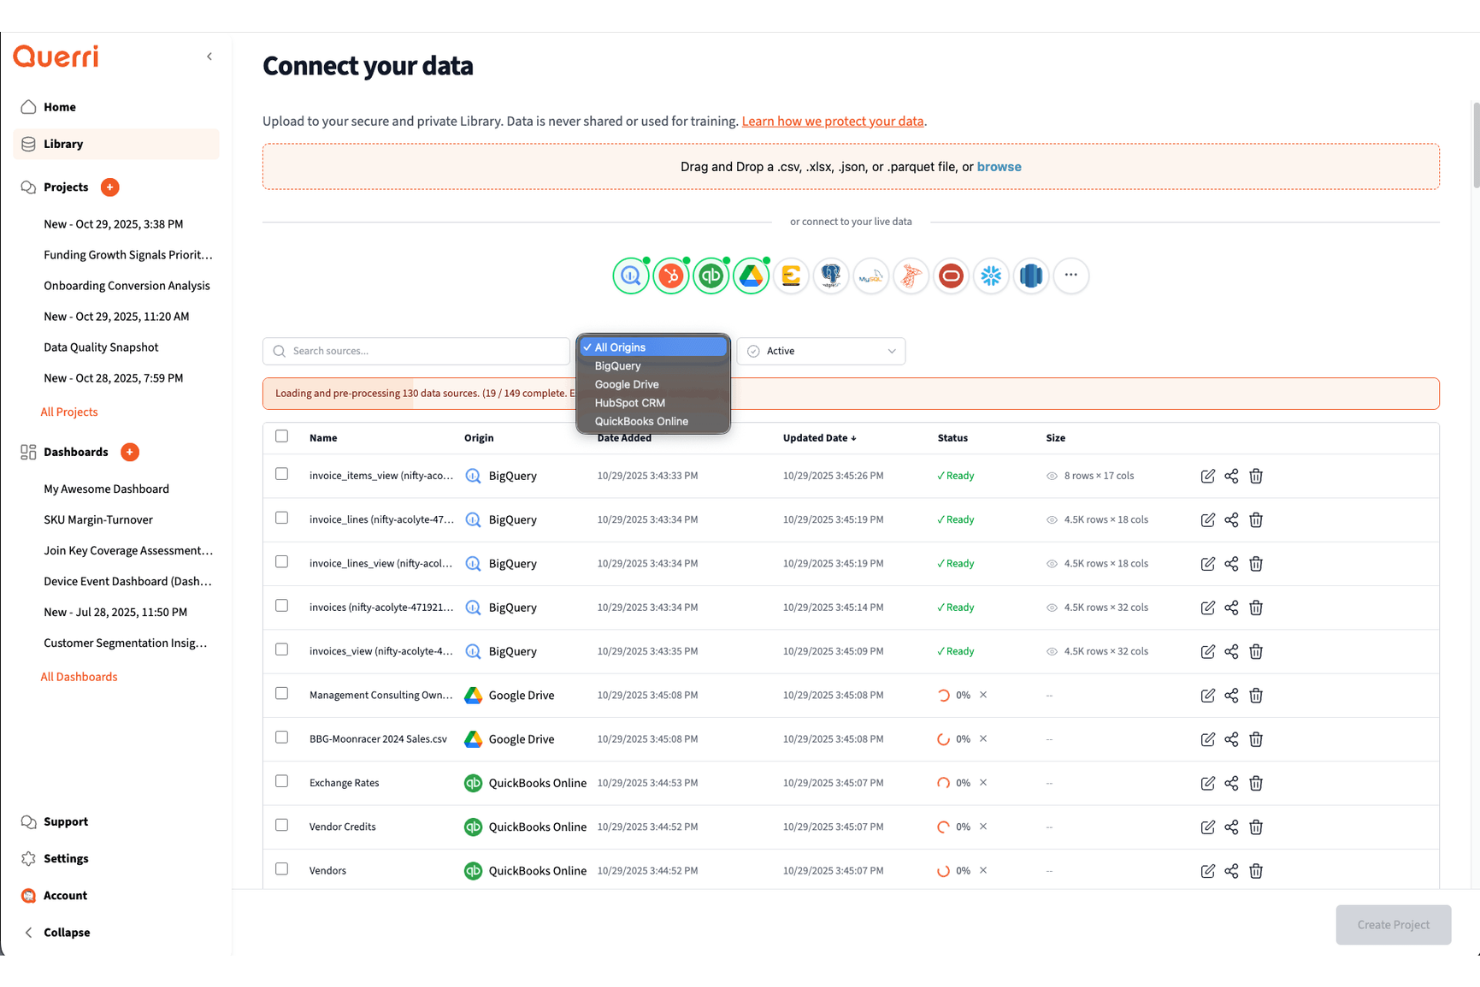Open the Amazon Redshift connector icon
1480x987 pixels.
coord(1031,275)
